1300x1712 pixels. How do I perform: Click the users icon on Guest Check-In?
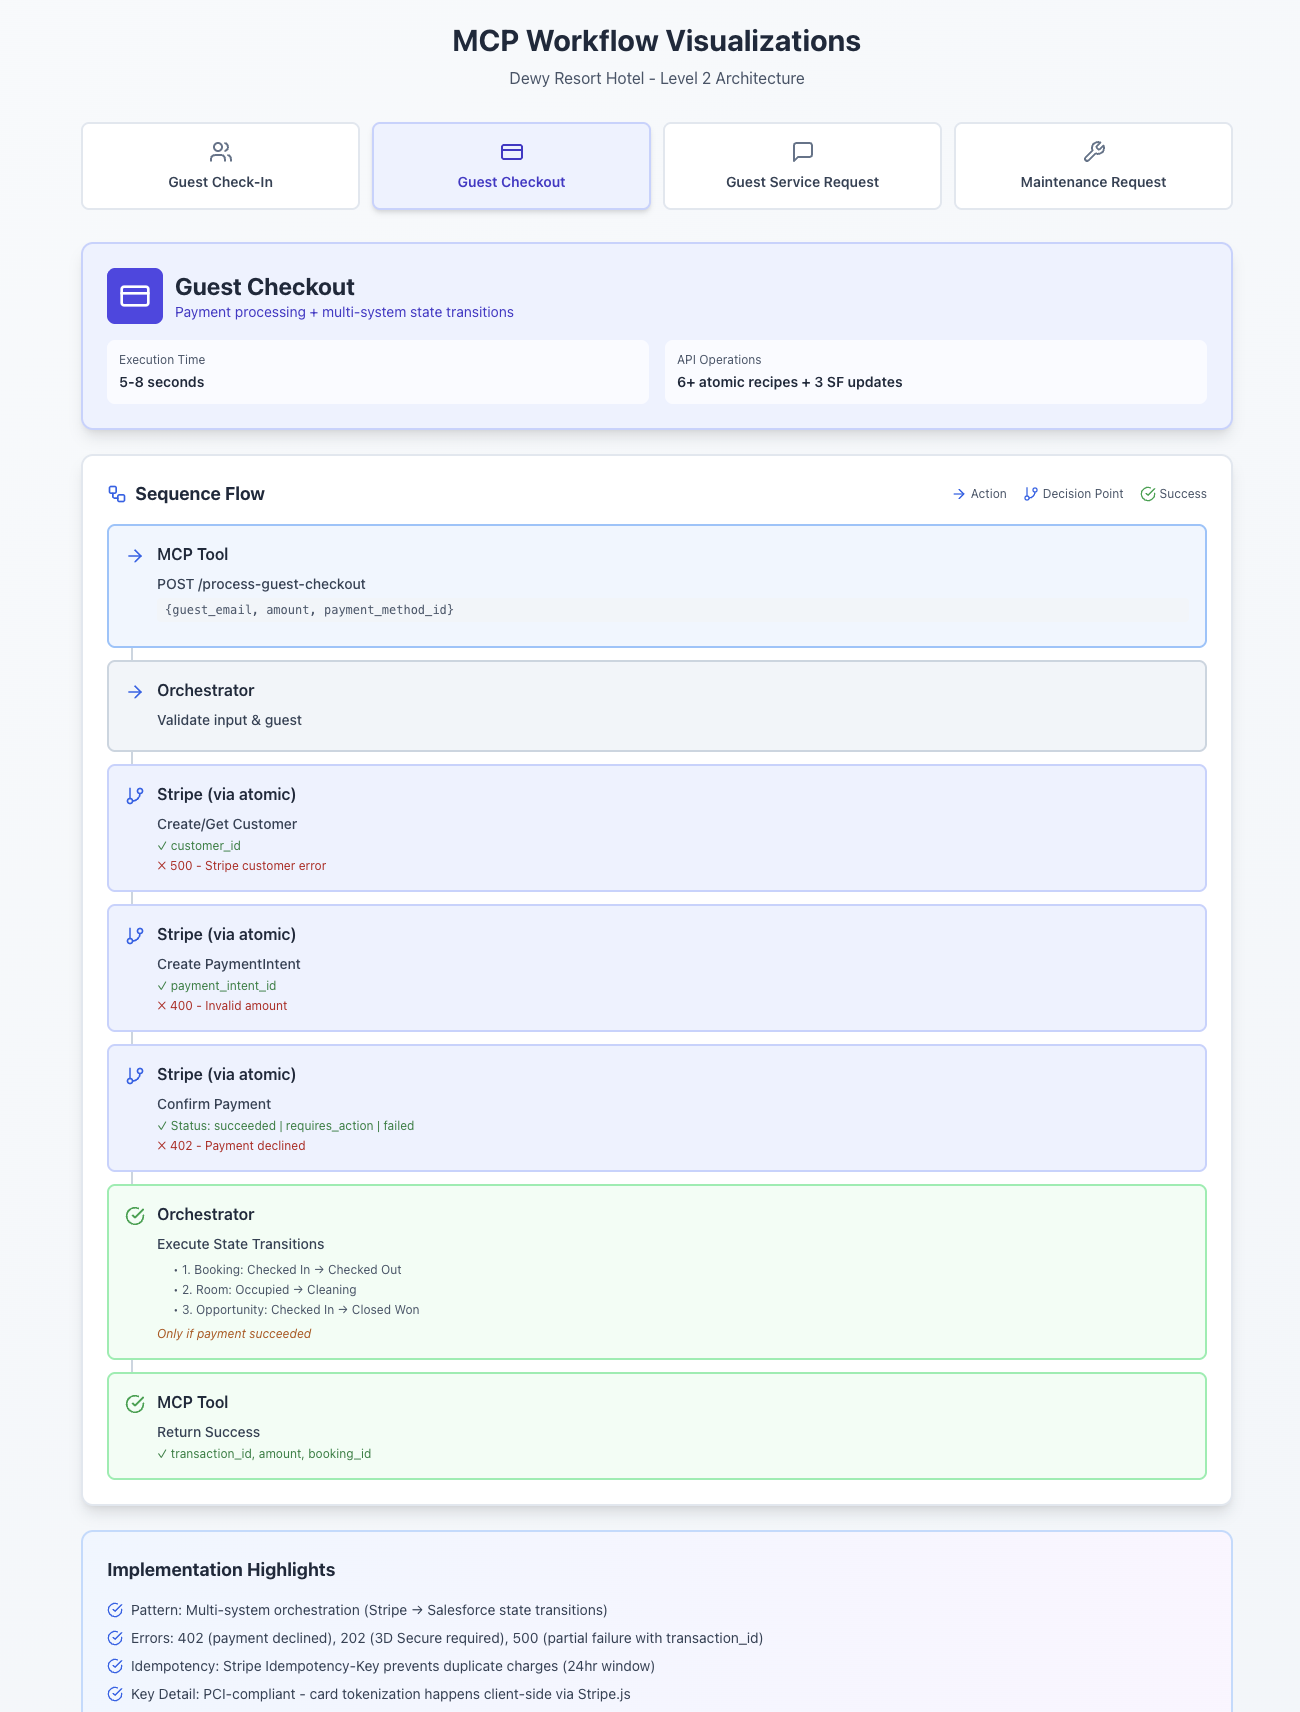tap(221, 152)
